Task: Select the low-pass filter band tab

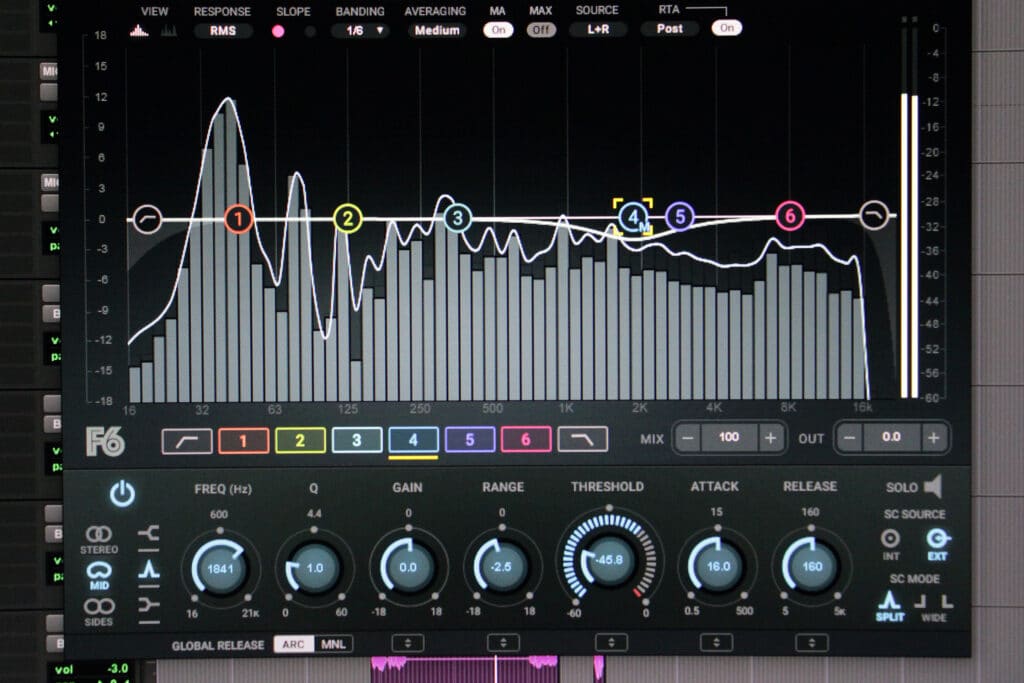Action: click(583, 439)
